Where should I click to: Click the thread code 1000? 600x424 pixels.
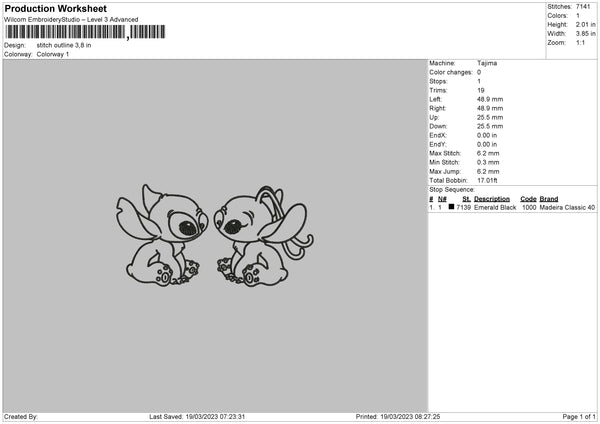point(529,207)
